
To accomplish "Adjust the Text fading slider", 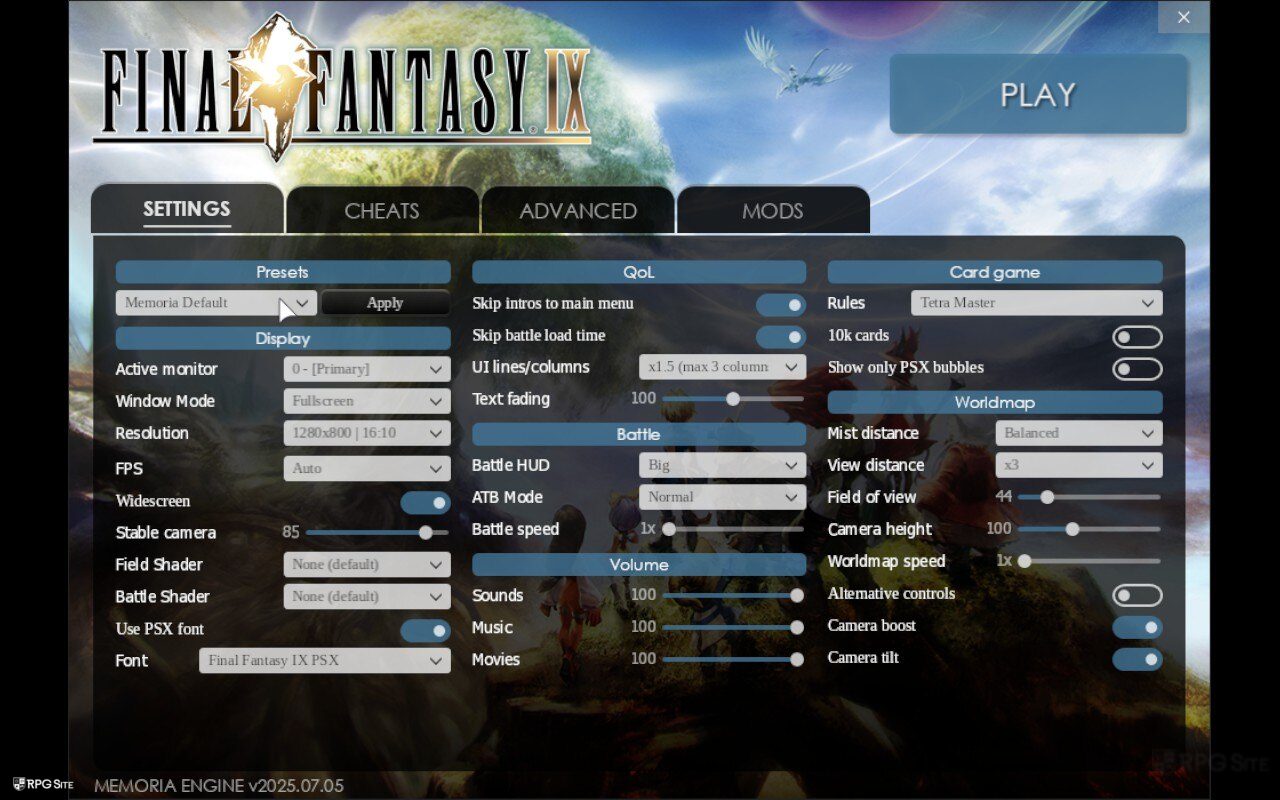I will (733, 399).
